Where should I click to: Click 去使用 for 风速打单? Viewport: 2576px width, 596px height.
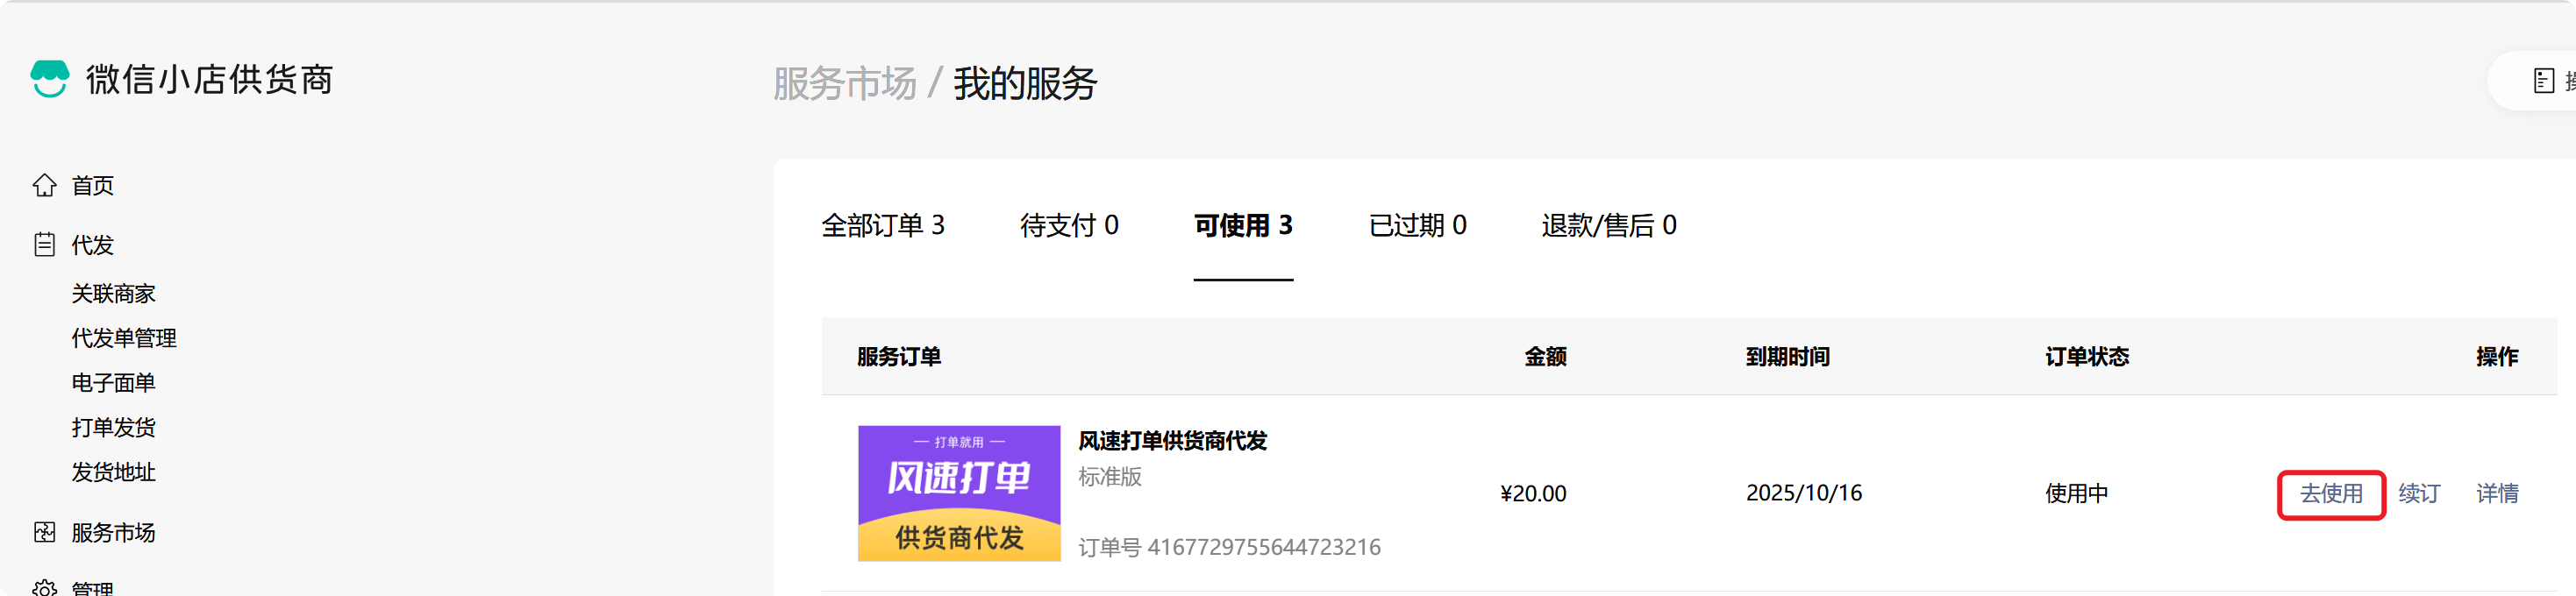(2330, 494)
